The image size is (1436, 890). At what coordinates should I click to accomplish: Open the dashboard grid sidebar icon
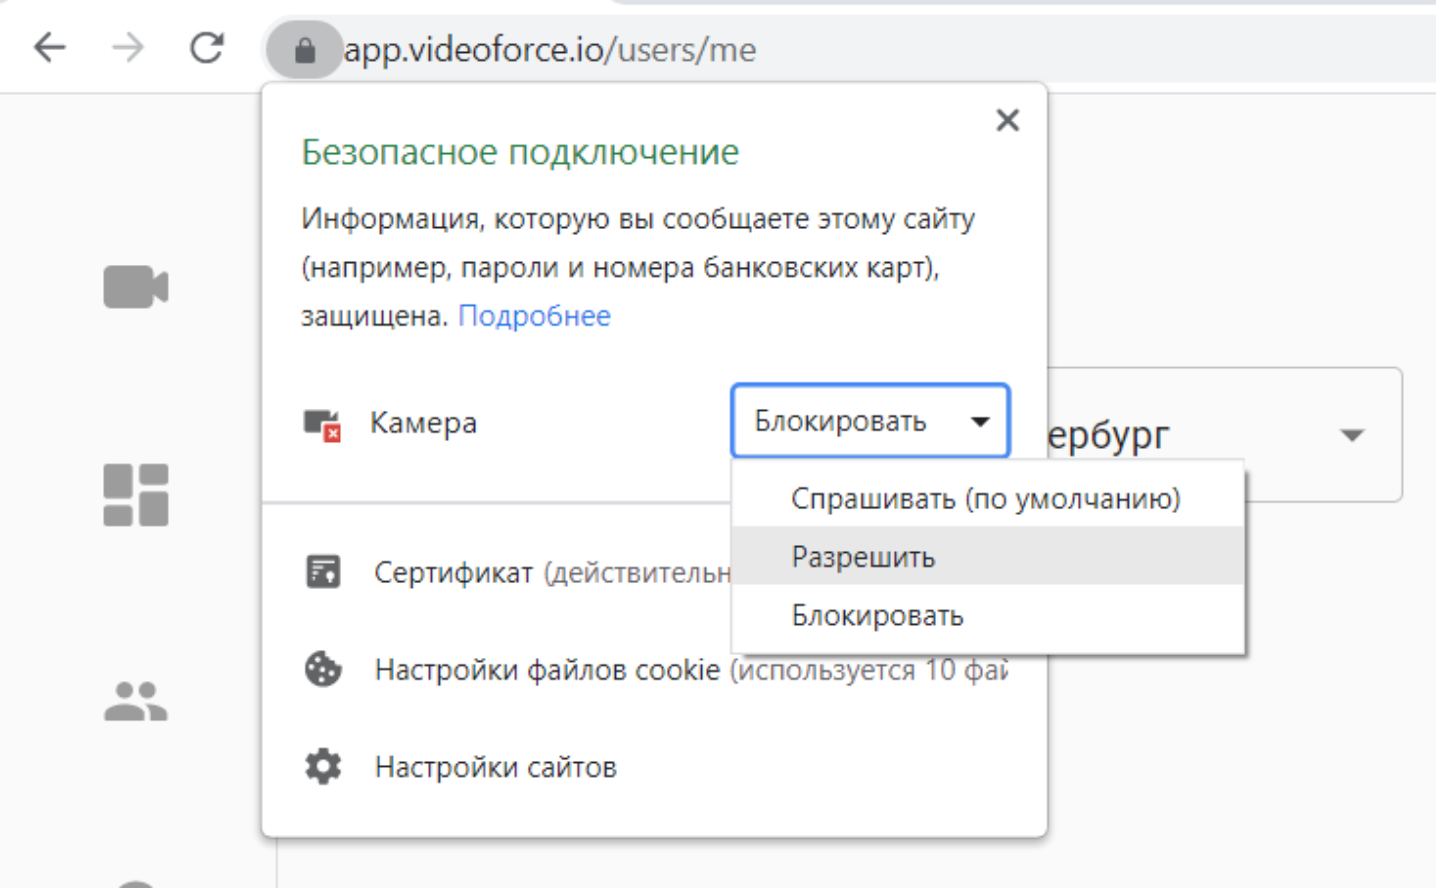point(136,494)
